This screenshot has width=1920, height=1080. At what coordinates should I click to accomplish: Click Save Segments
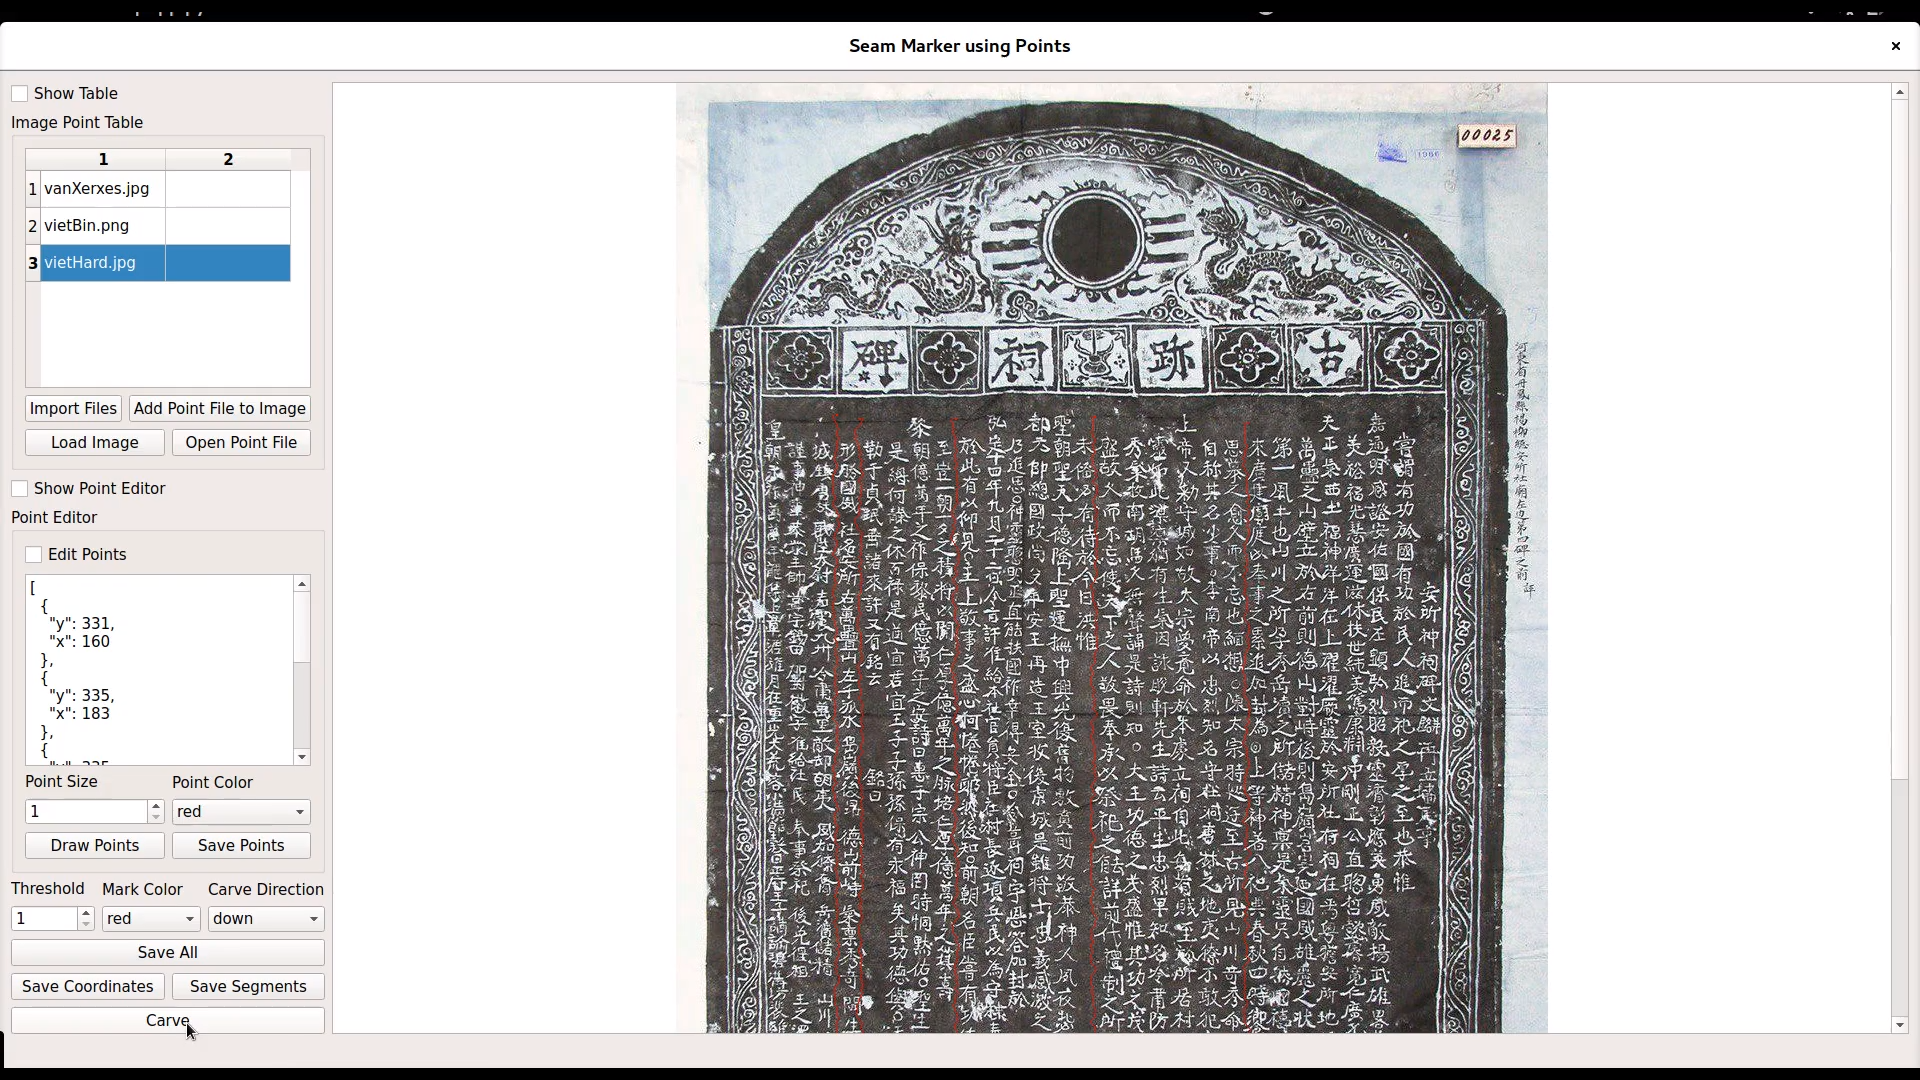click(248, 987)
